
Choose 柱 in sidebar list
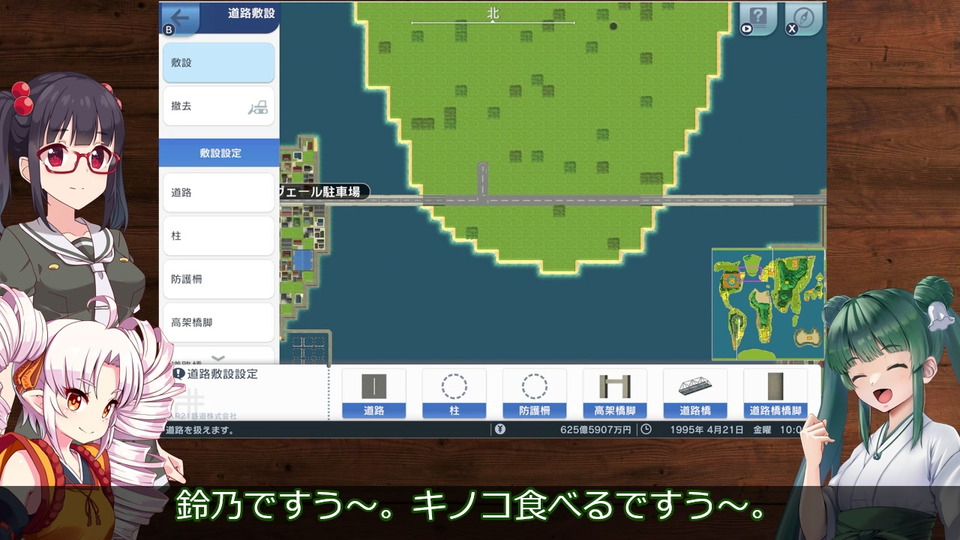[x=219, y=236]
